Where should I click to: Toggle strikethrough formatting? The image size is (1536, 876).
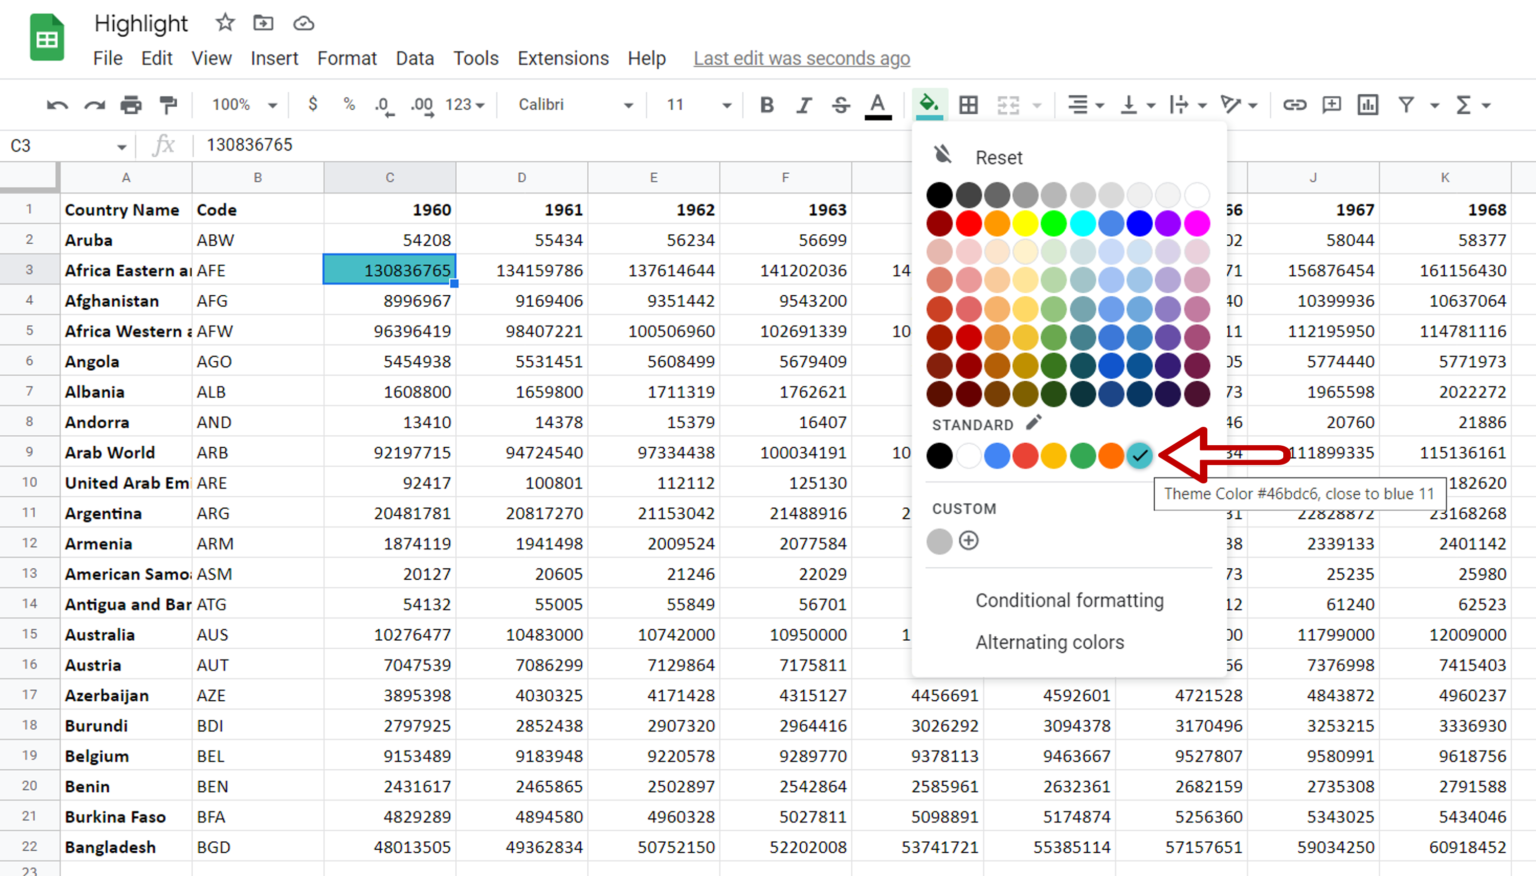pyautogui.click(x=840, y=105)
